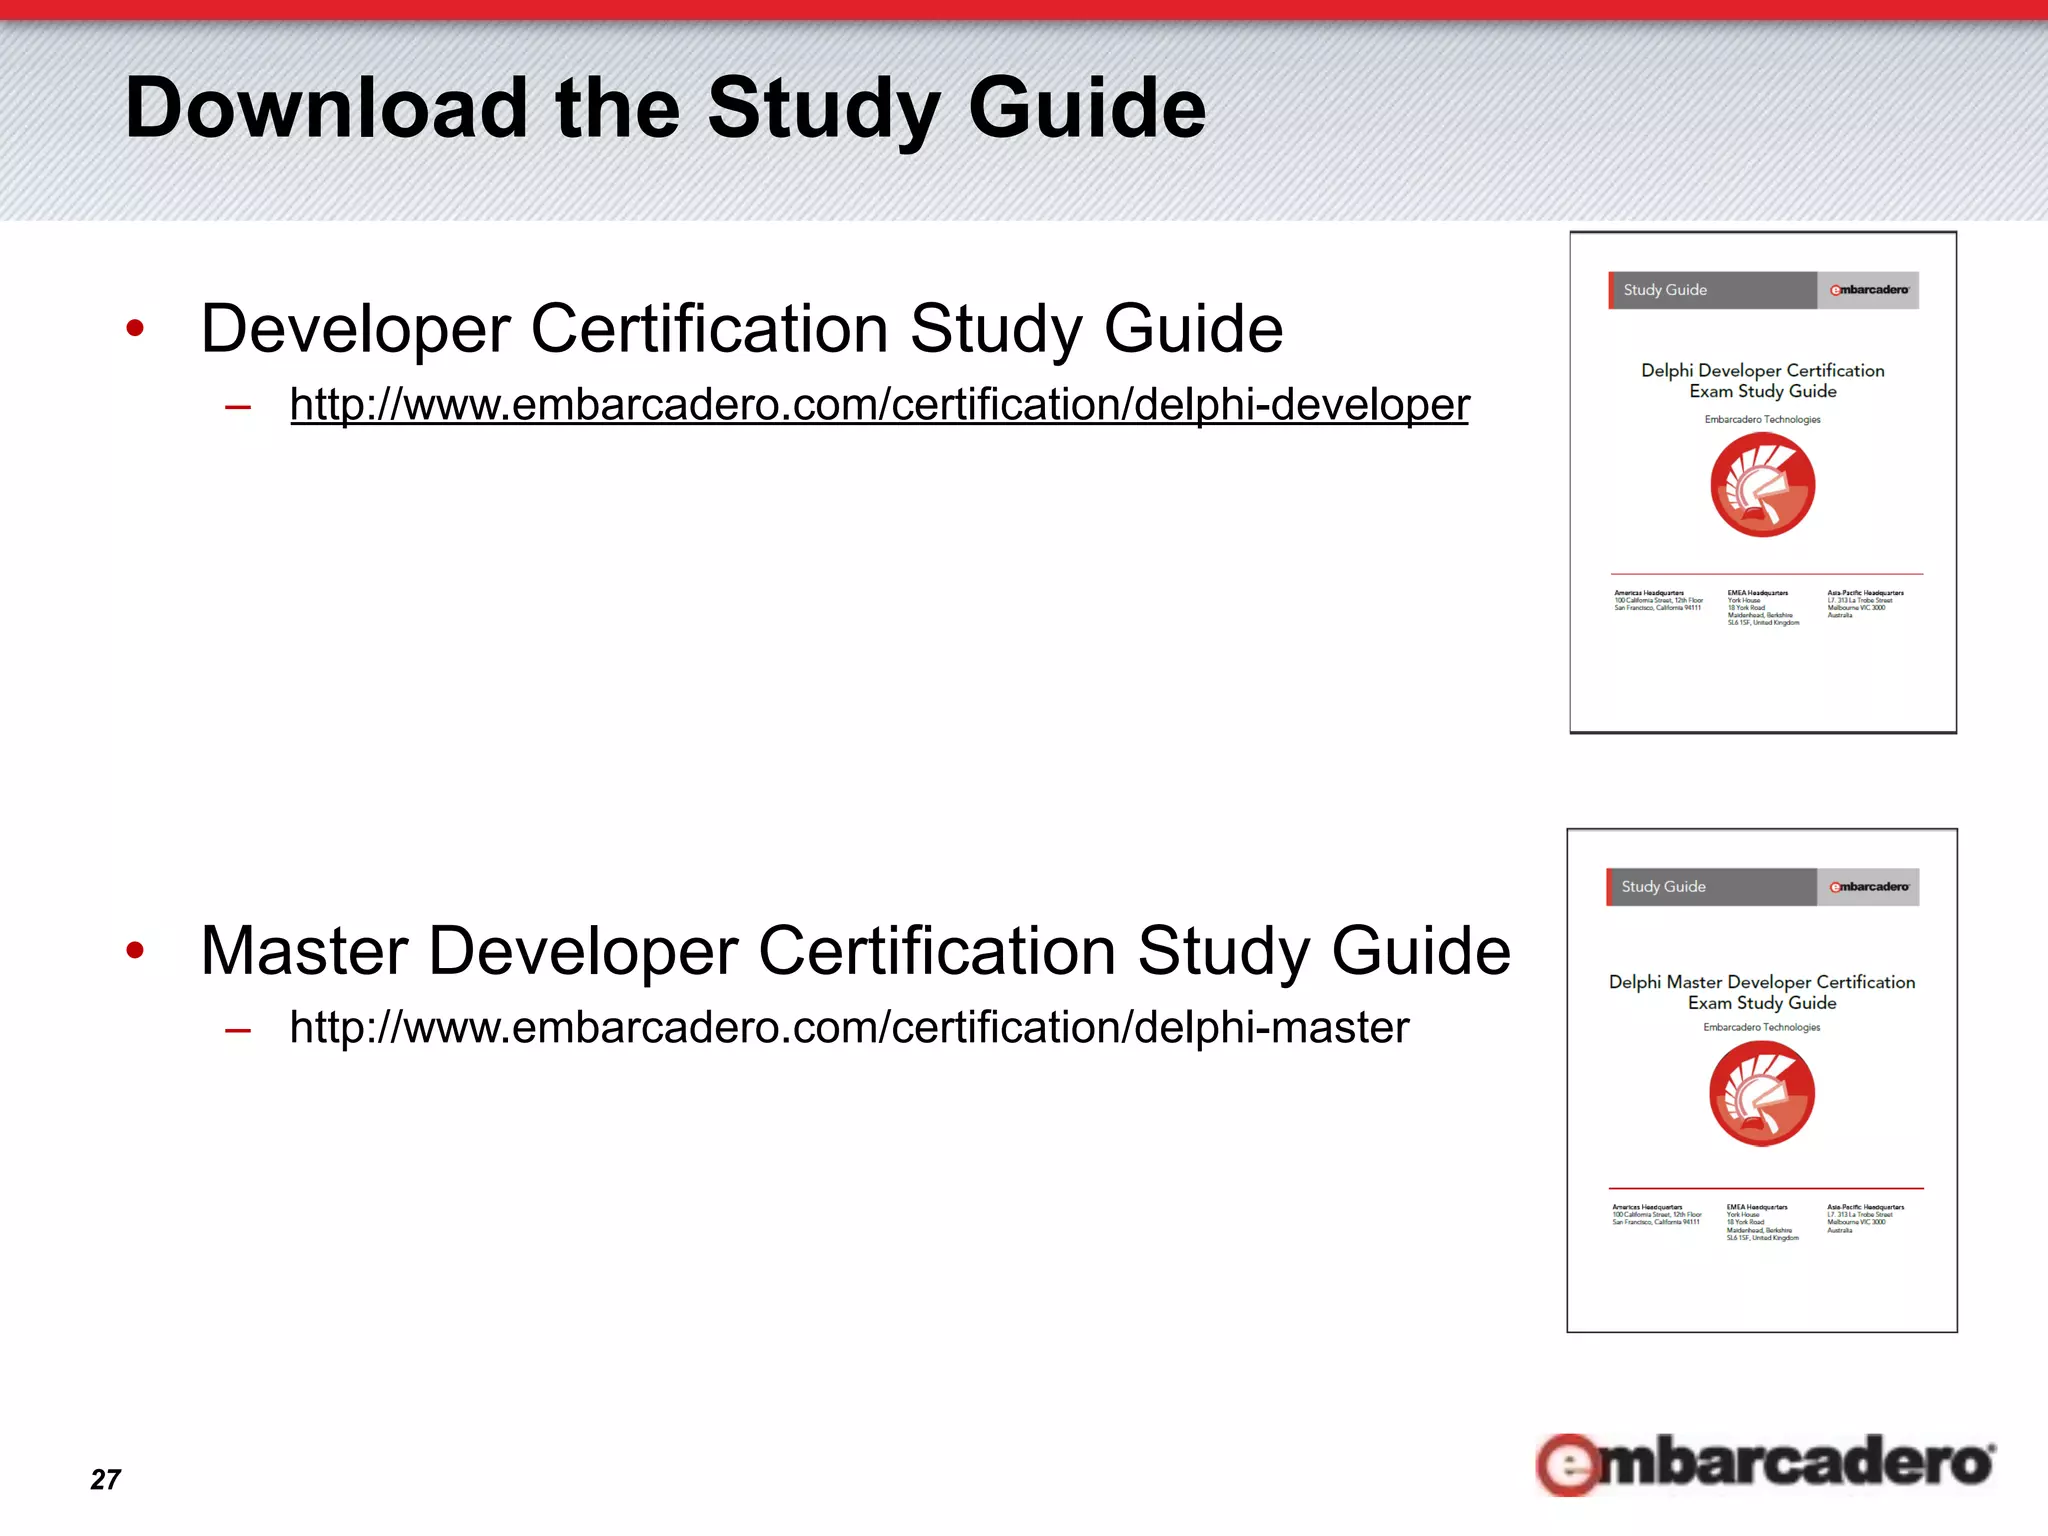Open the delphi-developer certification link

(x=879, y=405)
